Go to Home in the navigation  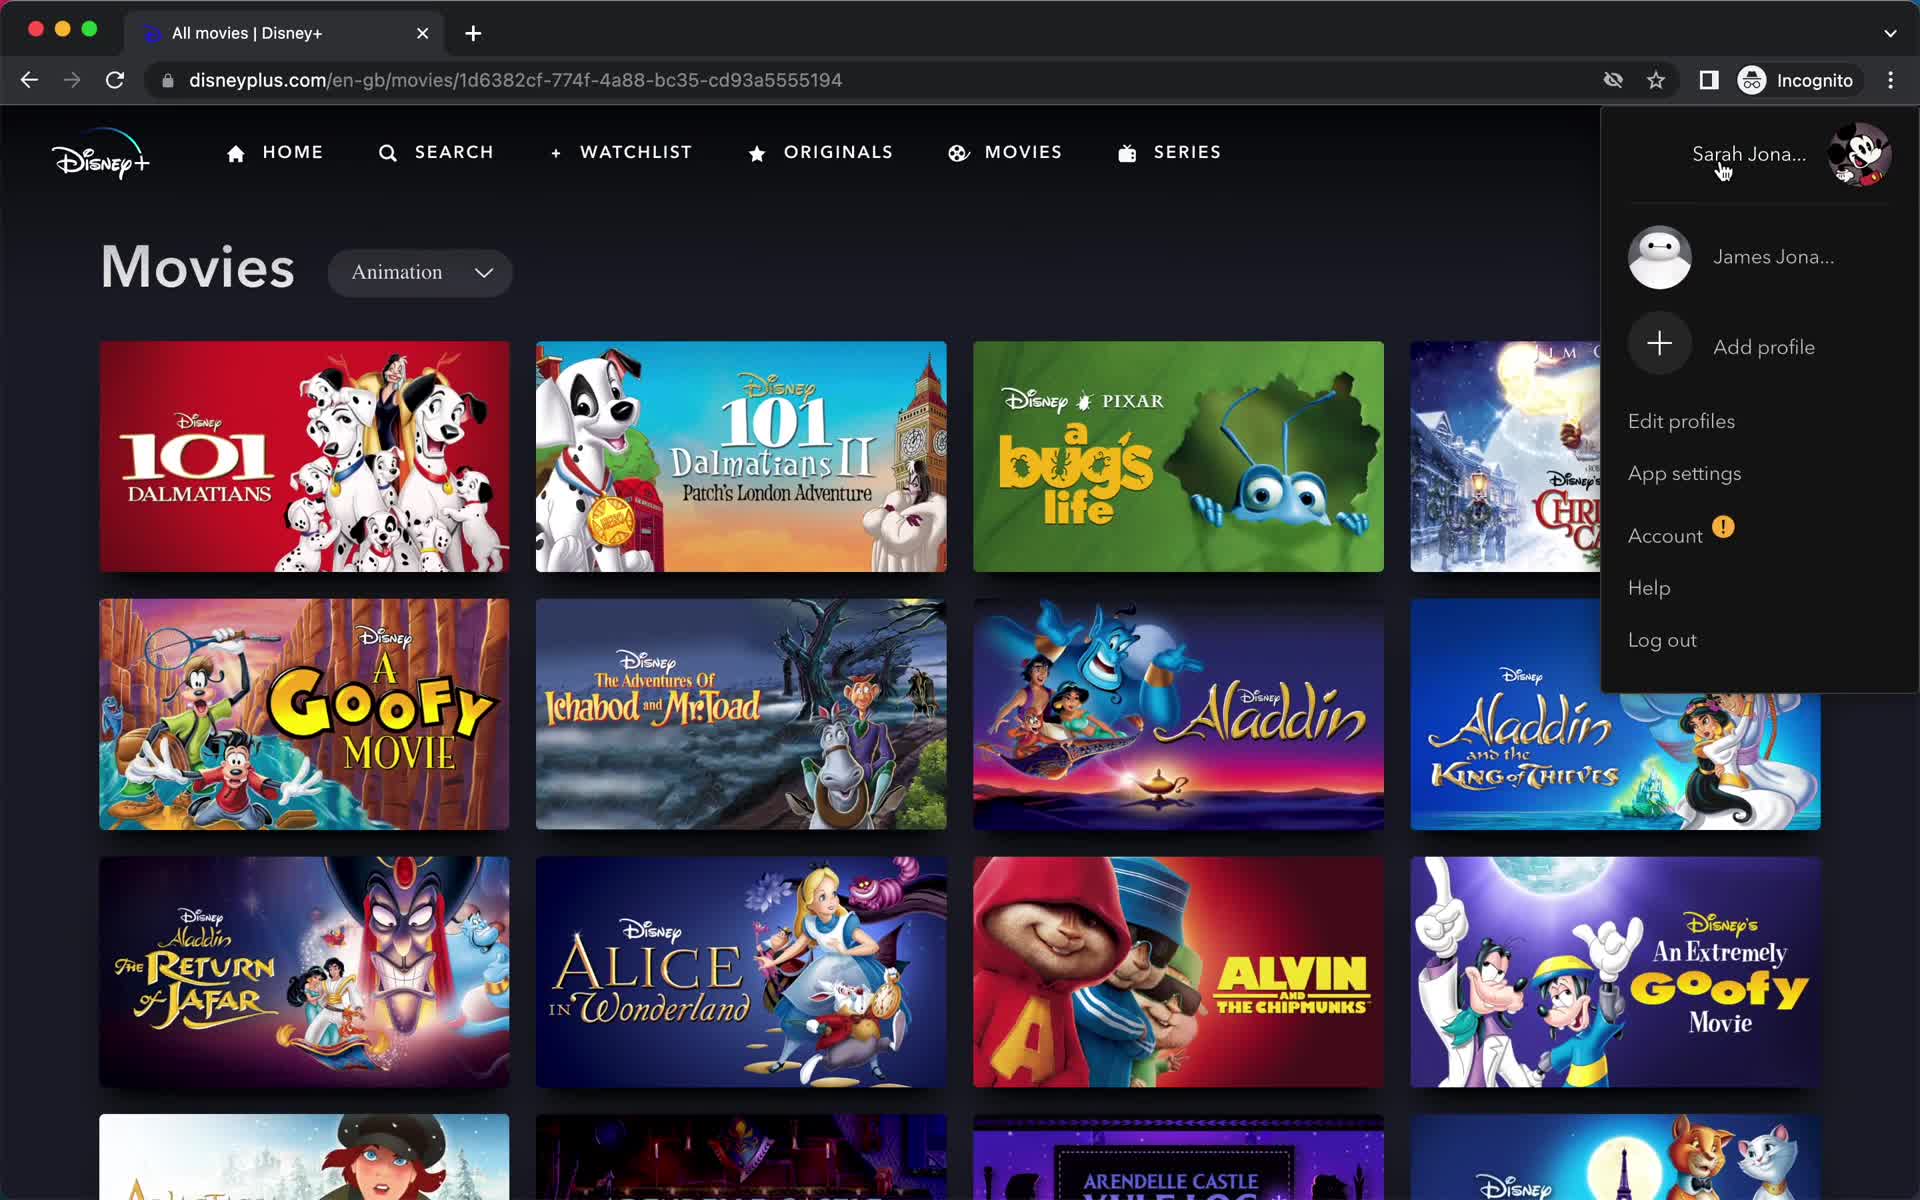(x=274, y=152)
